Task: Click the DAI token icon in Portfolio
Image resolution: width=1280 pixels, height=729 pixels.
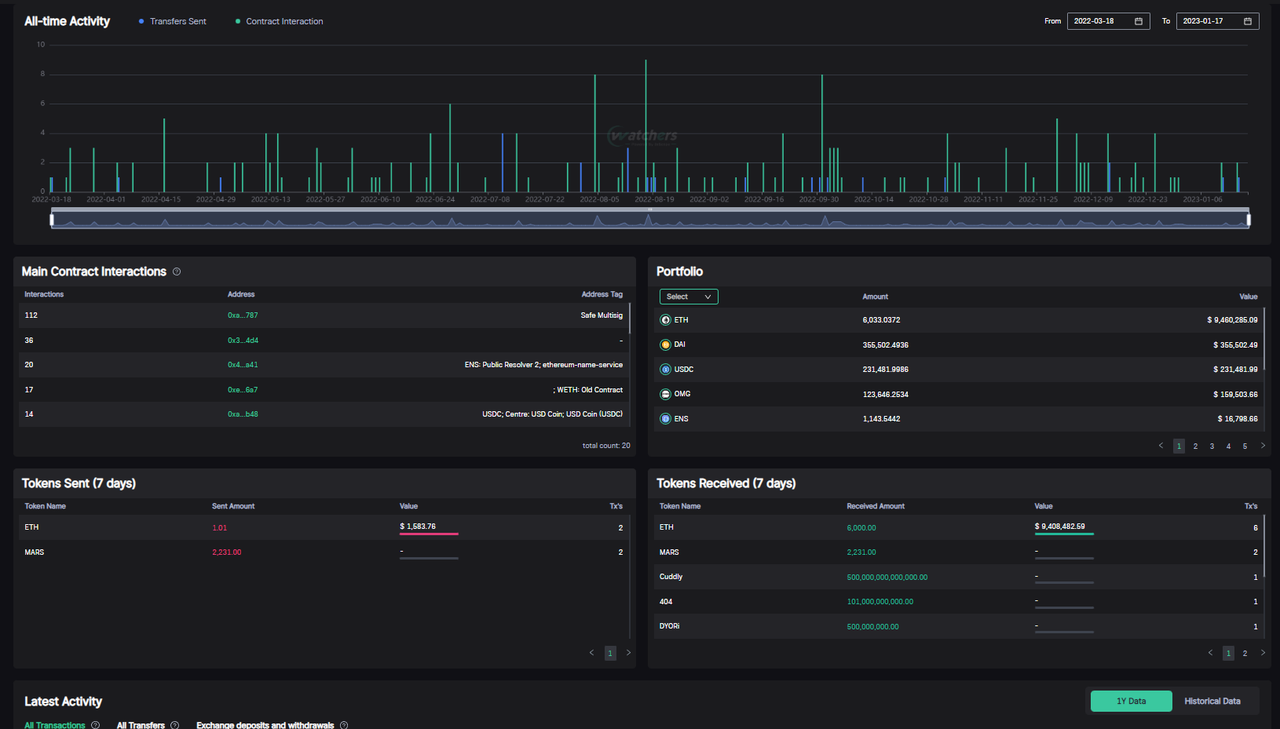Action: [x=666, y=345]
